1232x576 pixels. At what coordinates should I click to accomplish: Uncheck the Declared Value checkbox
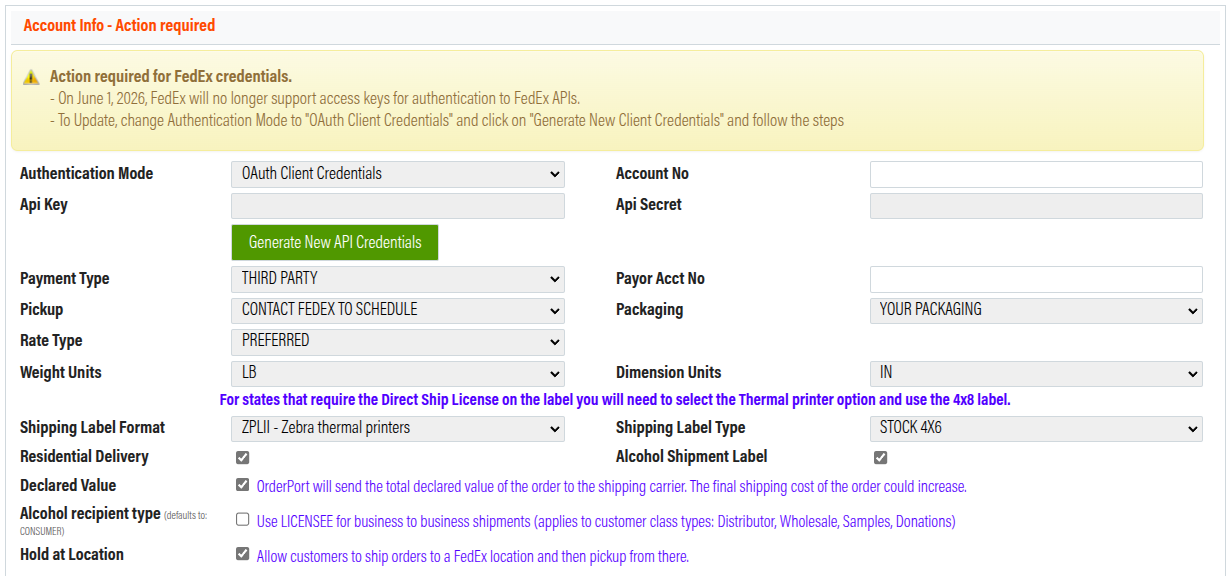click(x=242, y=485)
